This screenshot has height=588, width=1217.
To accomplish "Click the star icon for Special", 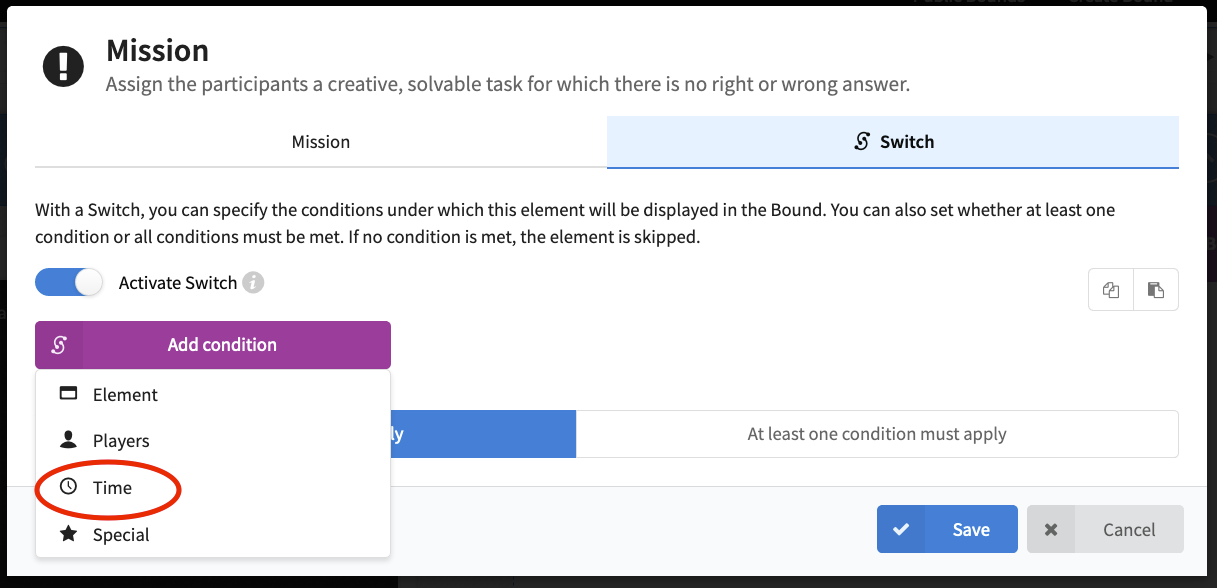I will tap(68, 534).
